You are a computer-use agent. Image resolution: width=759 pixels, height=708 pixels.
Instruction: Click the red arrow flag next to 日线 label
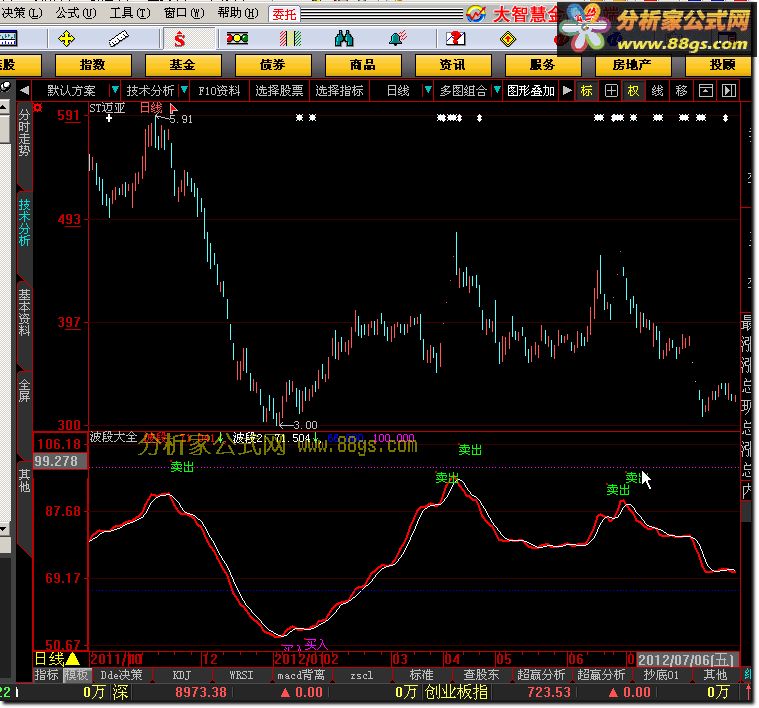(x=173, y=108)
